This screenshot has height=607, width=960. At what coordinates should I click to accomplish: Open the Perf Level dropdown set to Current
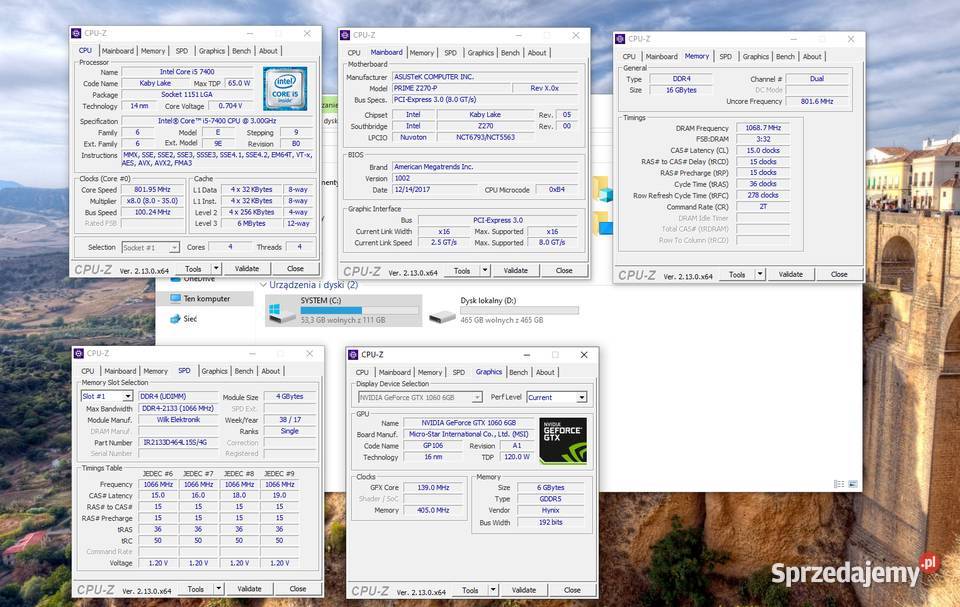click(x=557, y=397)
